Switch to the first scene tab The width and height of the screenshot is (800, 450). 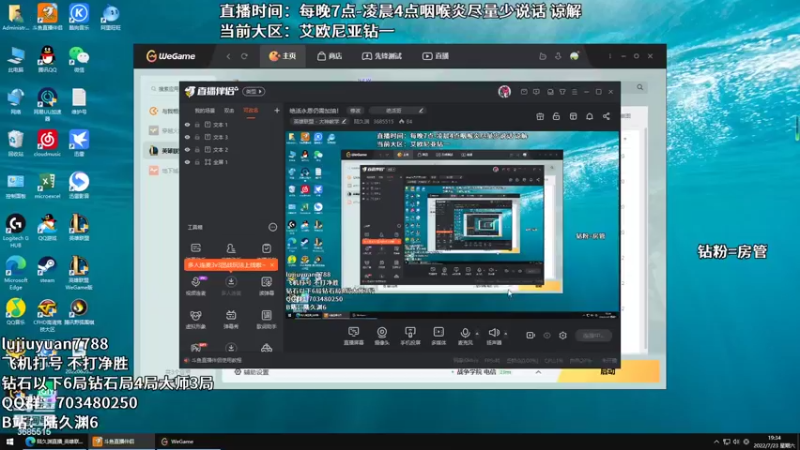pyautogui.click(x=205, y=111)
